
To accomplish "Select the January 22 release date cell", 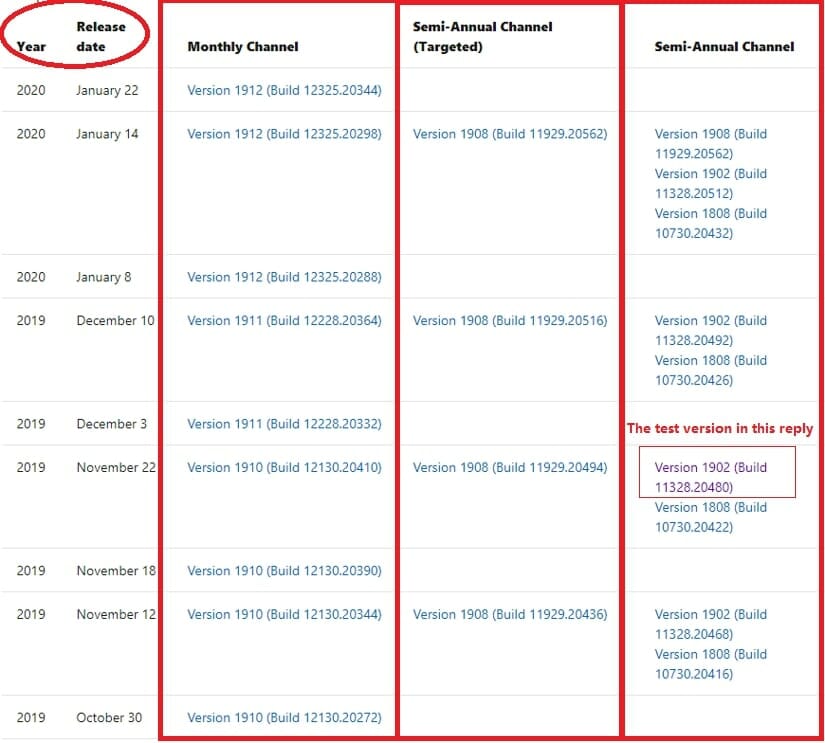I will 107,91.
